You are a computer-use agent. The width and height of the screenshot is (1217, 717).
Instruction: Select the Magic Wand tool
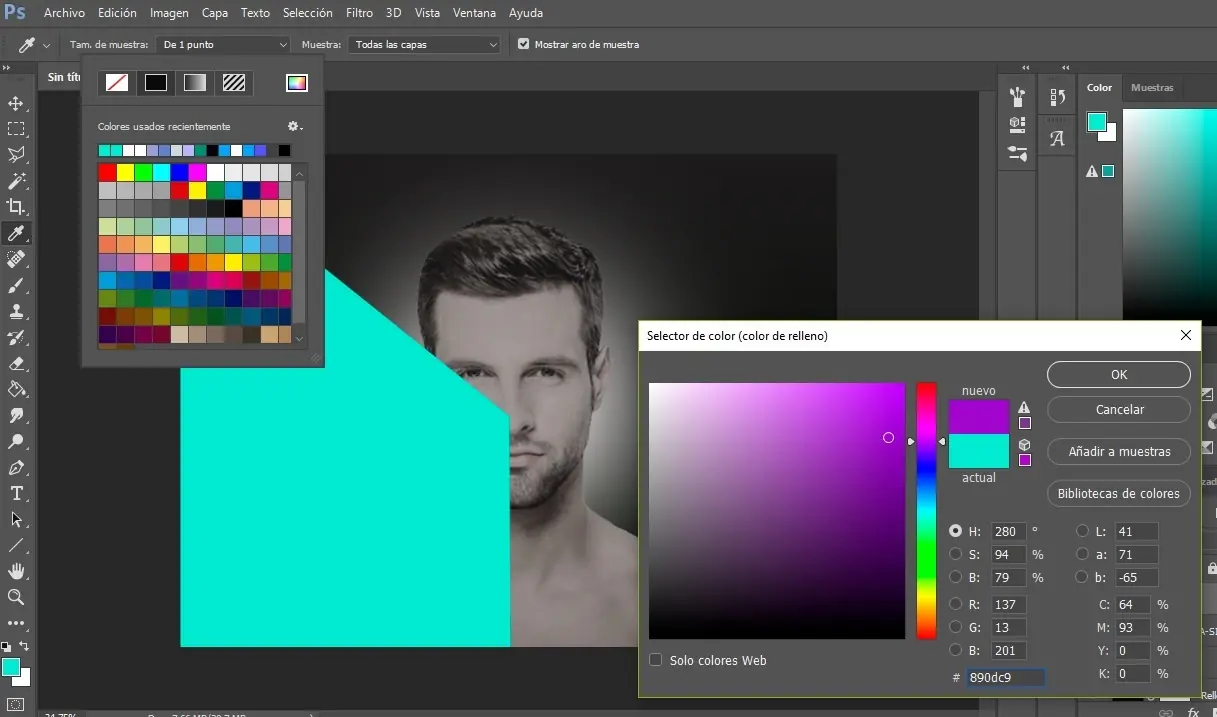pyautogui.click(x=16, y=181)
